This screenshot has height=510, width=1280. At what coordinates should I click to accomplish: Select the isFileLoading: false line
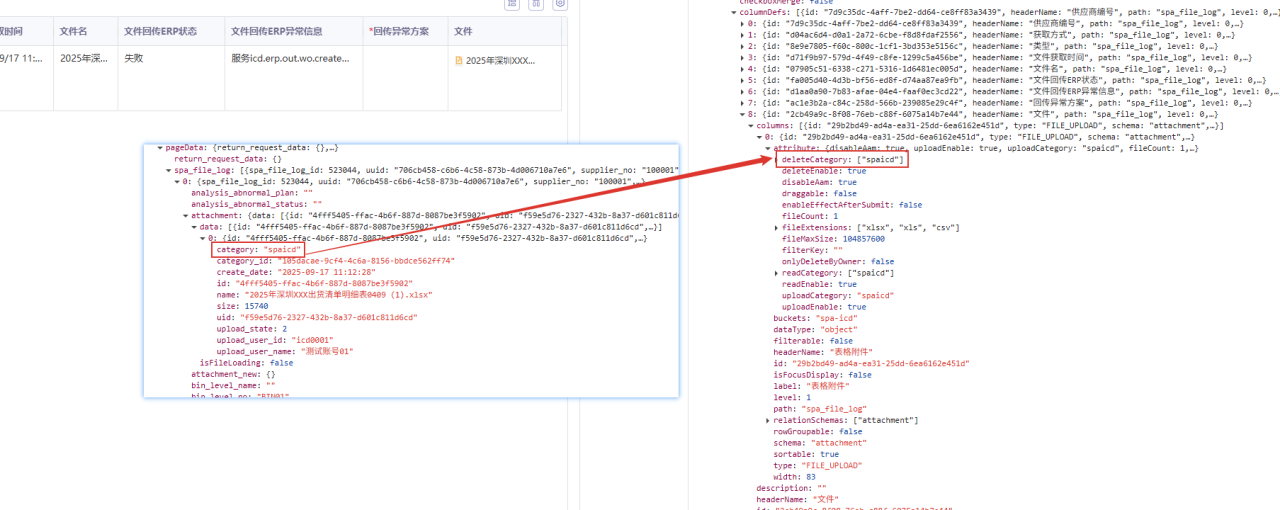coord(246,362)
